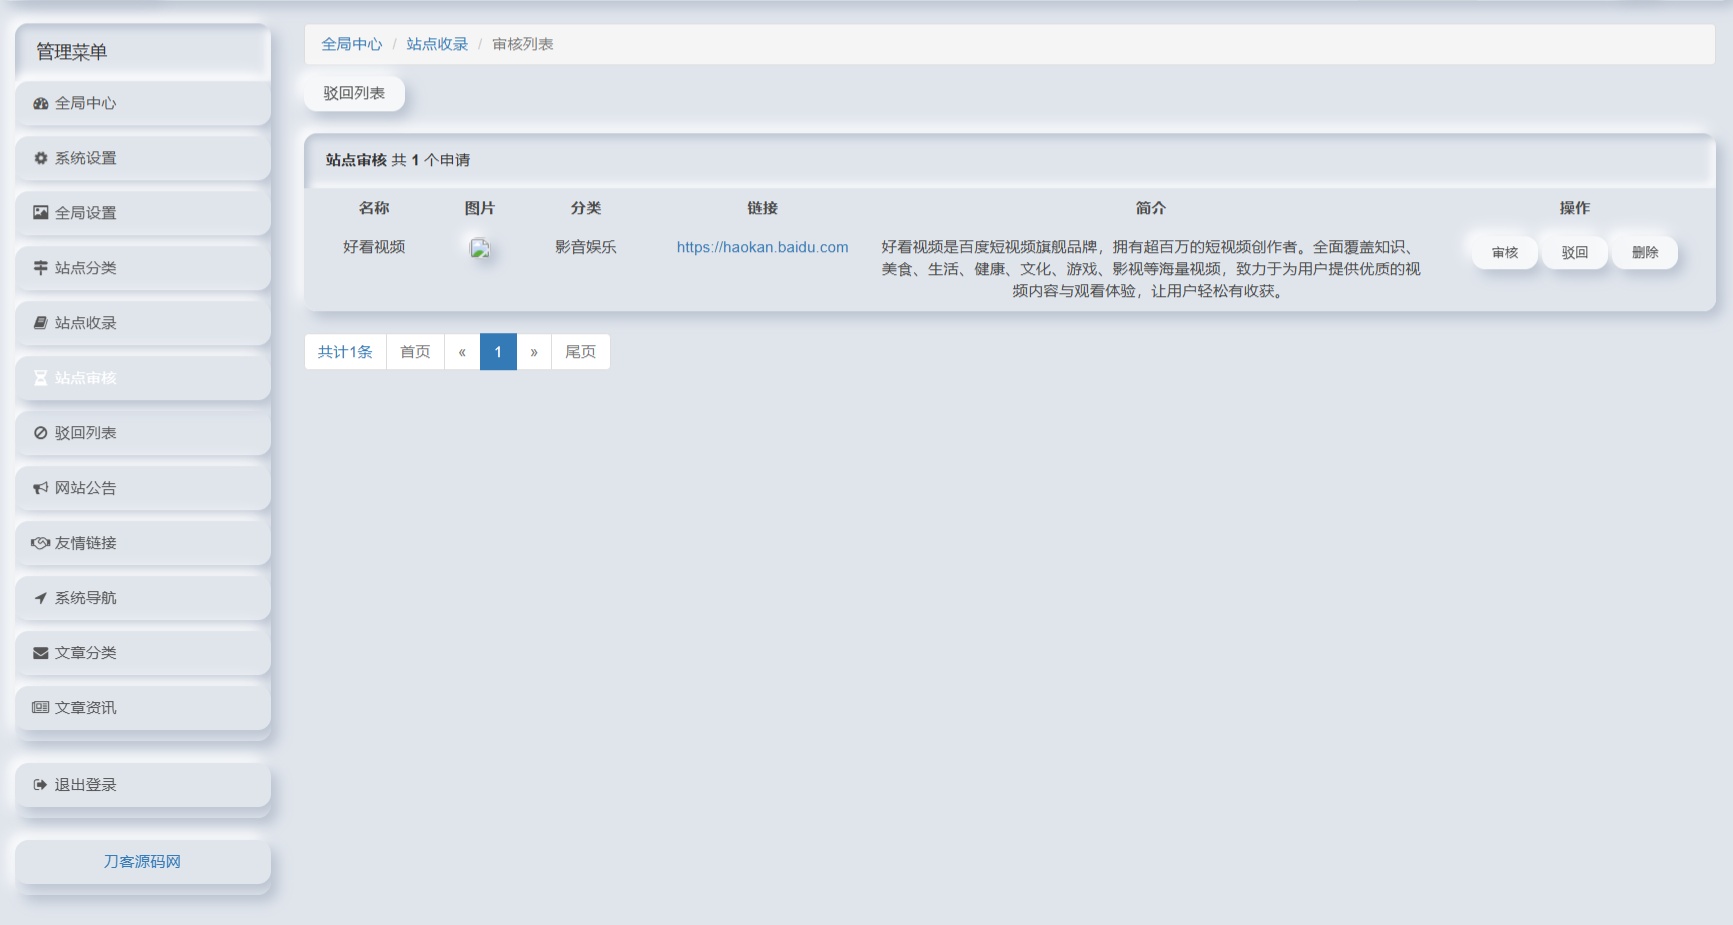Approve the 好看视频 application with 审核
This screenshot has width=1733, height=925.
point(1504,252)
